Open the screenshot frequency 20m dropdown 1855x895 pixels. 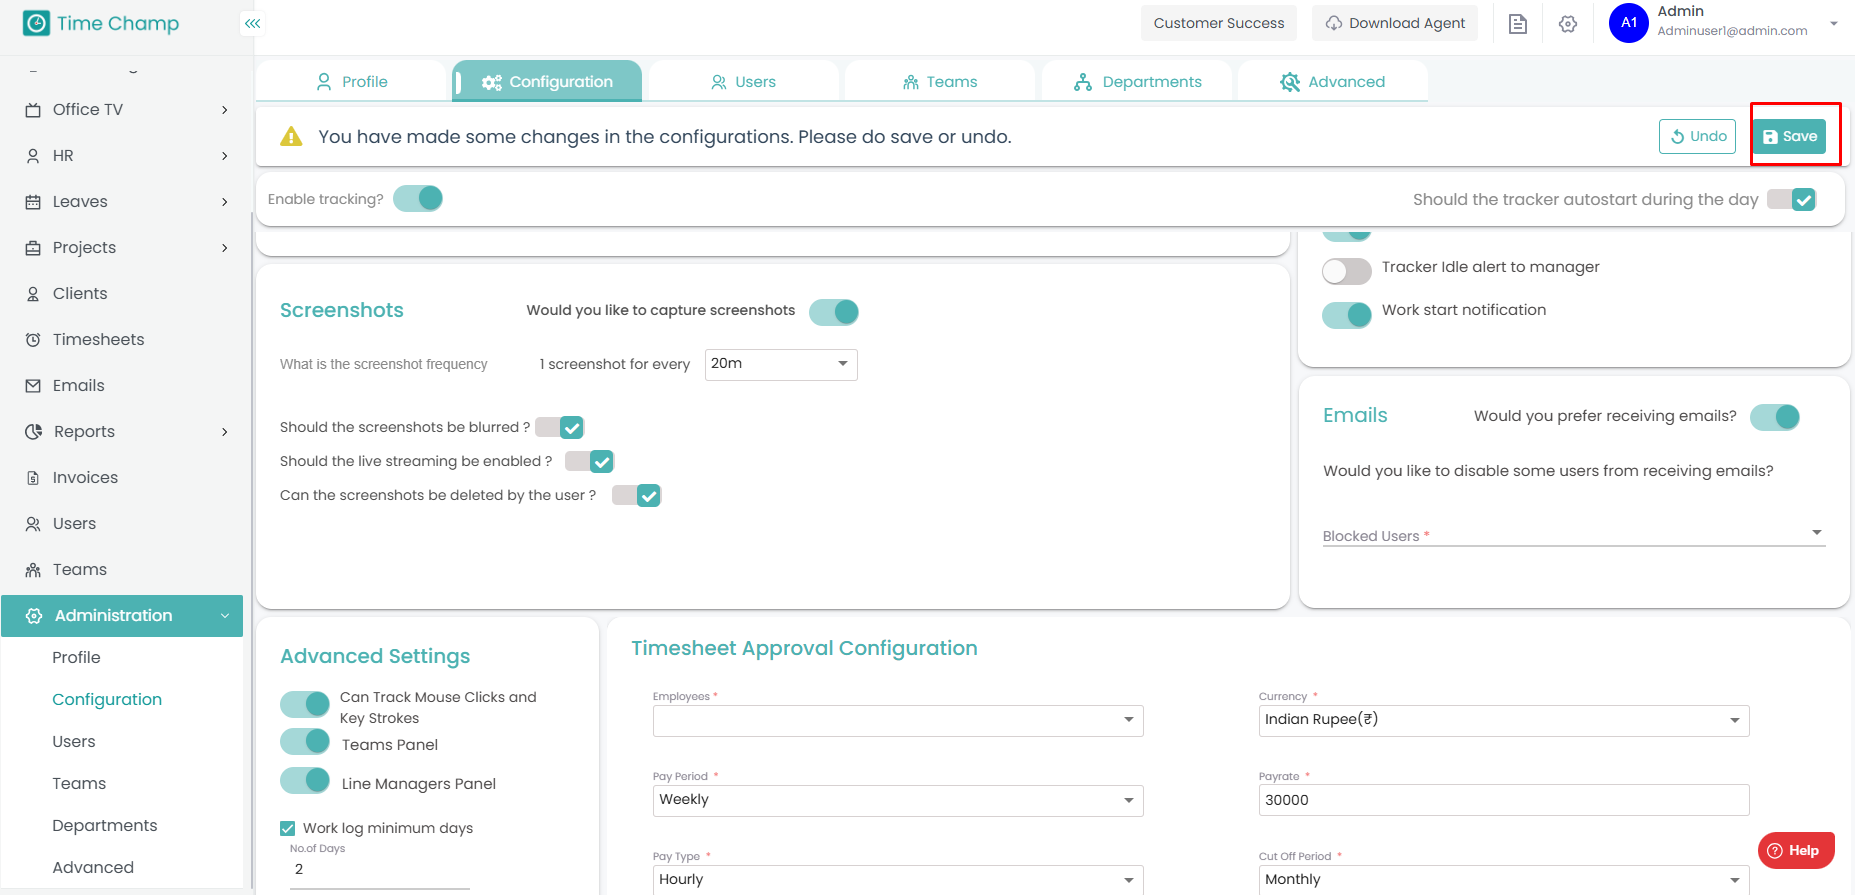[781, 364]
